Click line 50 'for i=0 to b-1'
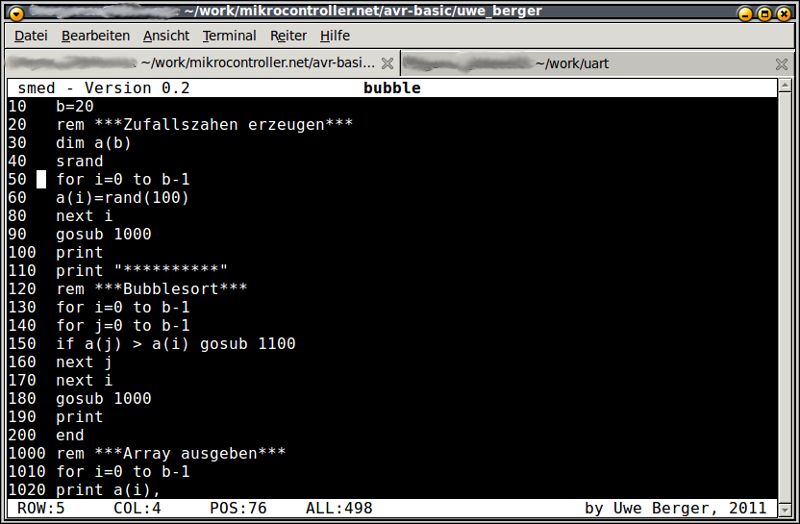 [x=99, y=179]
